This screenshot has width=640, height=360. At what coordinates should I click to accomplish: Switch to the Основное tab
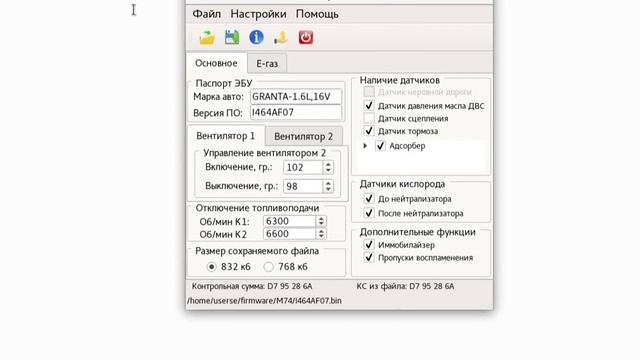(x=216, y=63)
